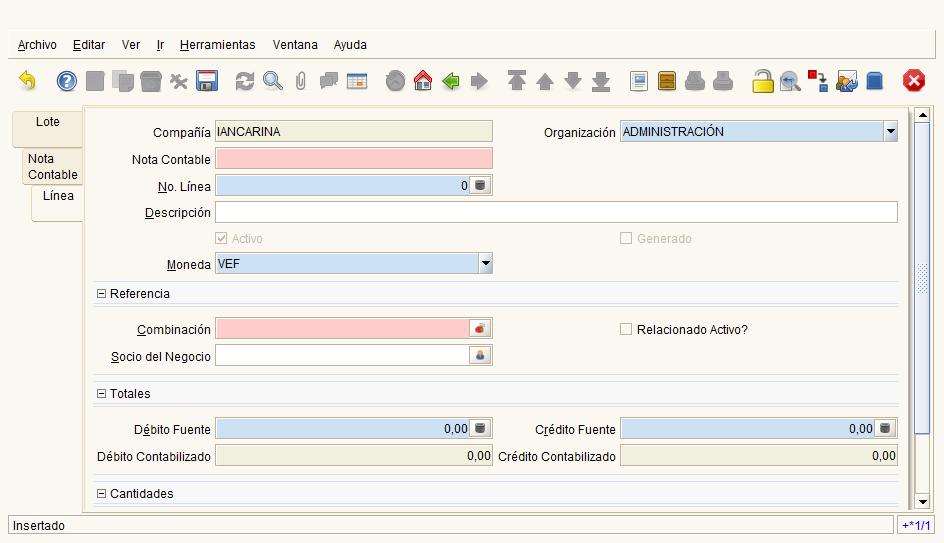944x543 pixels.
Task: Switch to the Nota Contable tab
Action: click(52, 167)
